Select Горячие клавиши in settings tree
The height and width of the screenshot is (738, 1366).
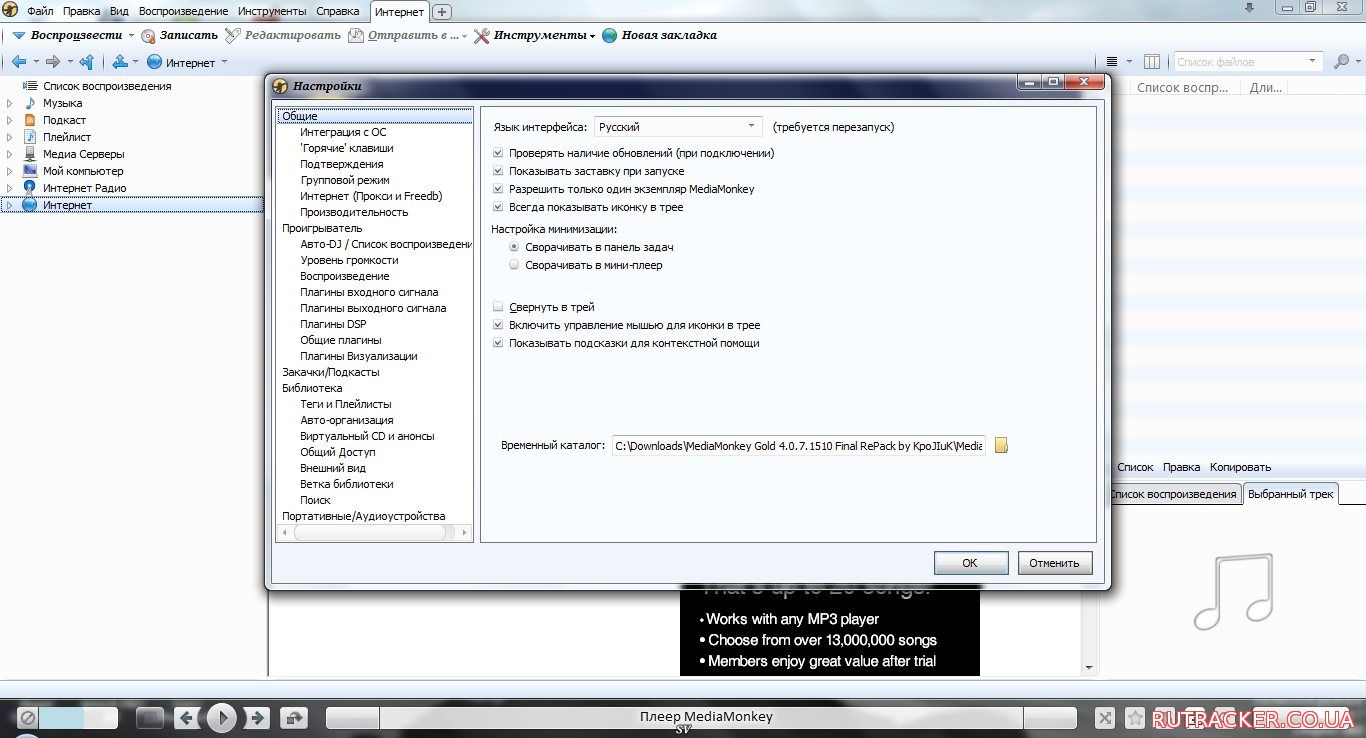346,148
